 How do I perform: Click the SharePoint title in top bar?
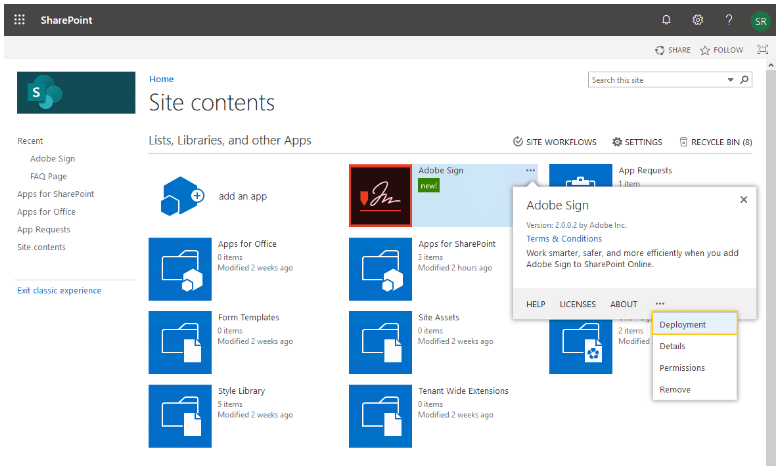(66, 20)
